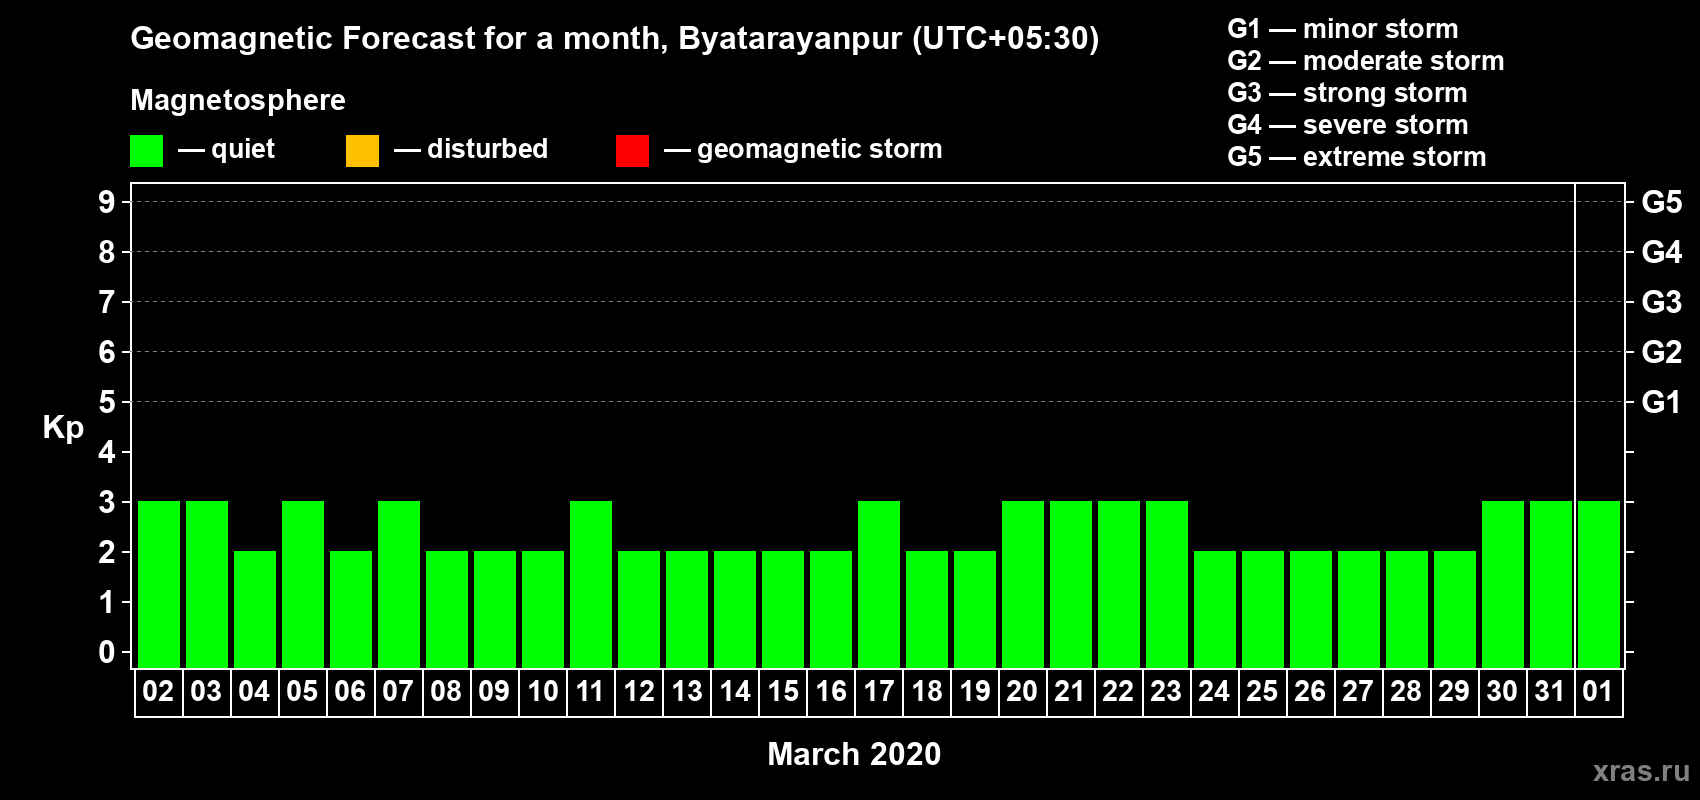Click date label 07

[398, 692]
